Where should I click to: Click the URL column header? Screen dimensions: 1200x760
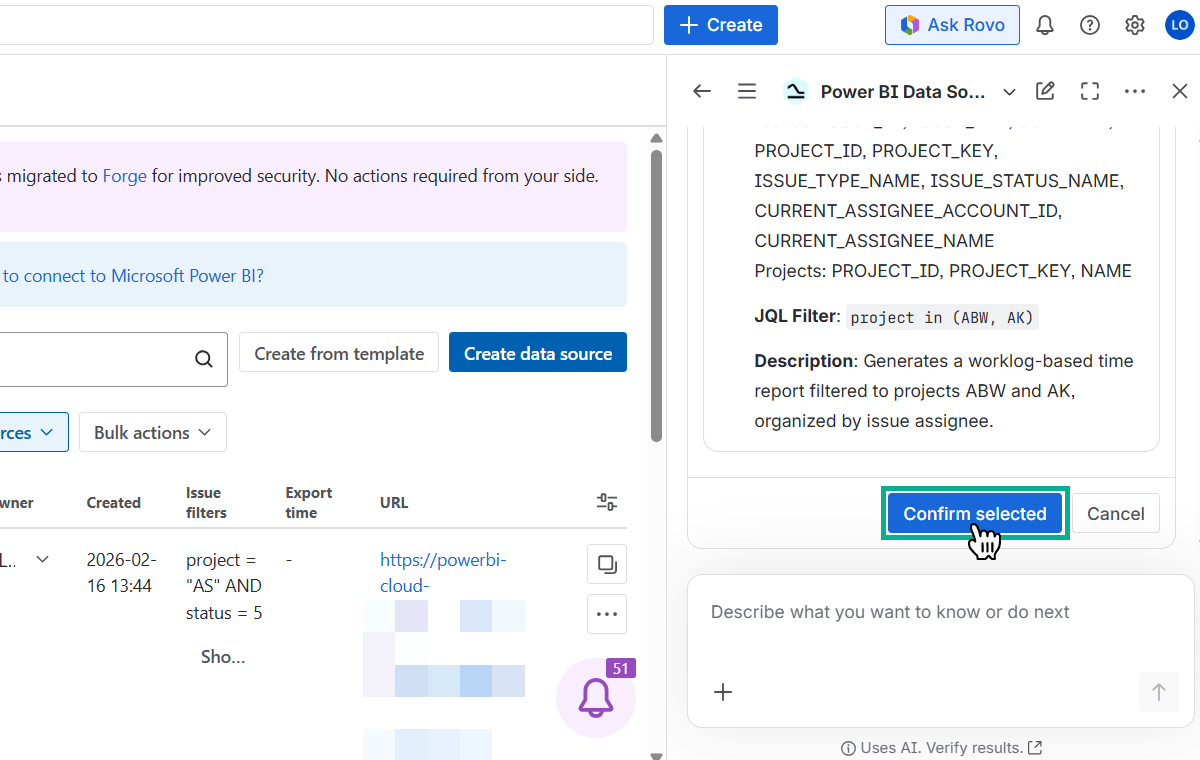(x=394, y=502)
